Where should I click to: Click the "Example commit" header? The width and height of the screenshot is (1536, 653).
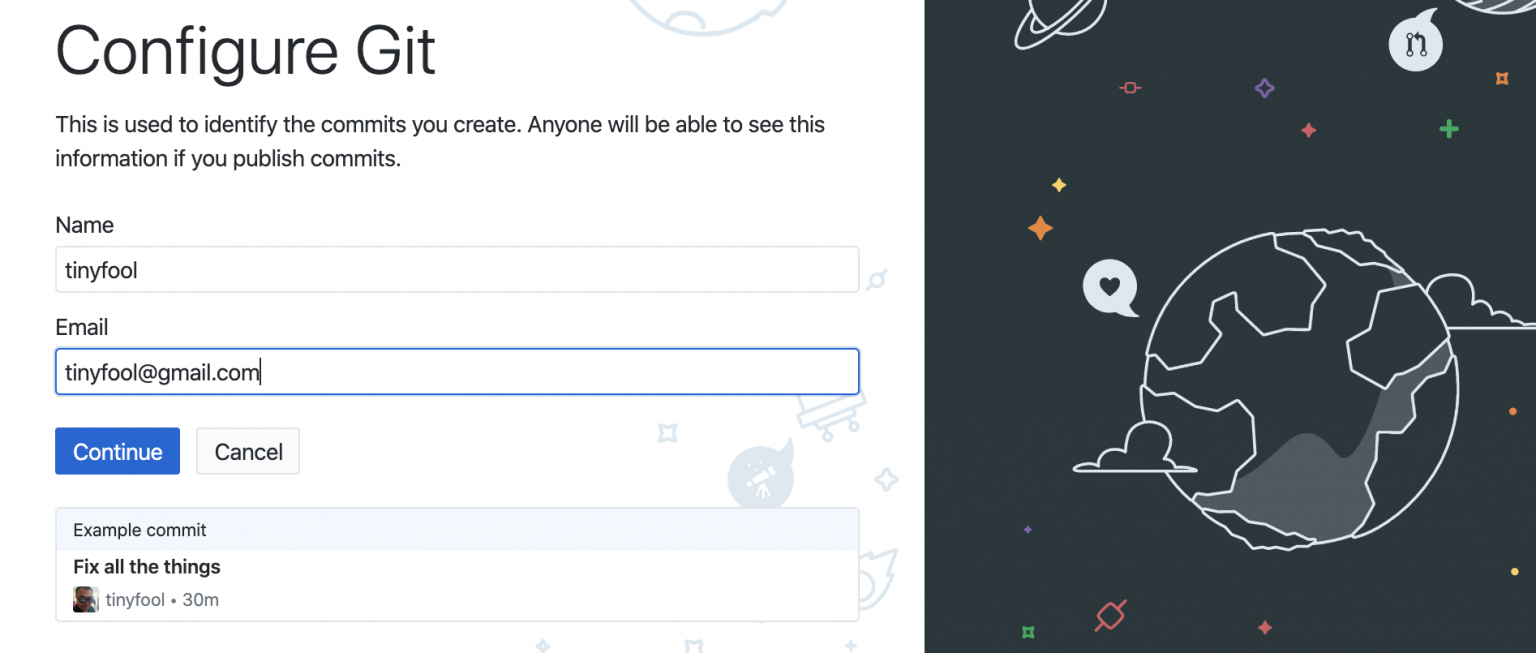pyautogui.click(x=140, y=530)
